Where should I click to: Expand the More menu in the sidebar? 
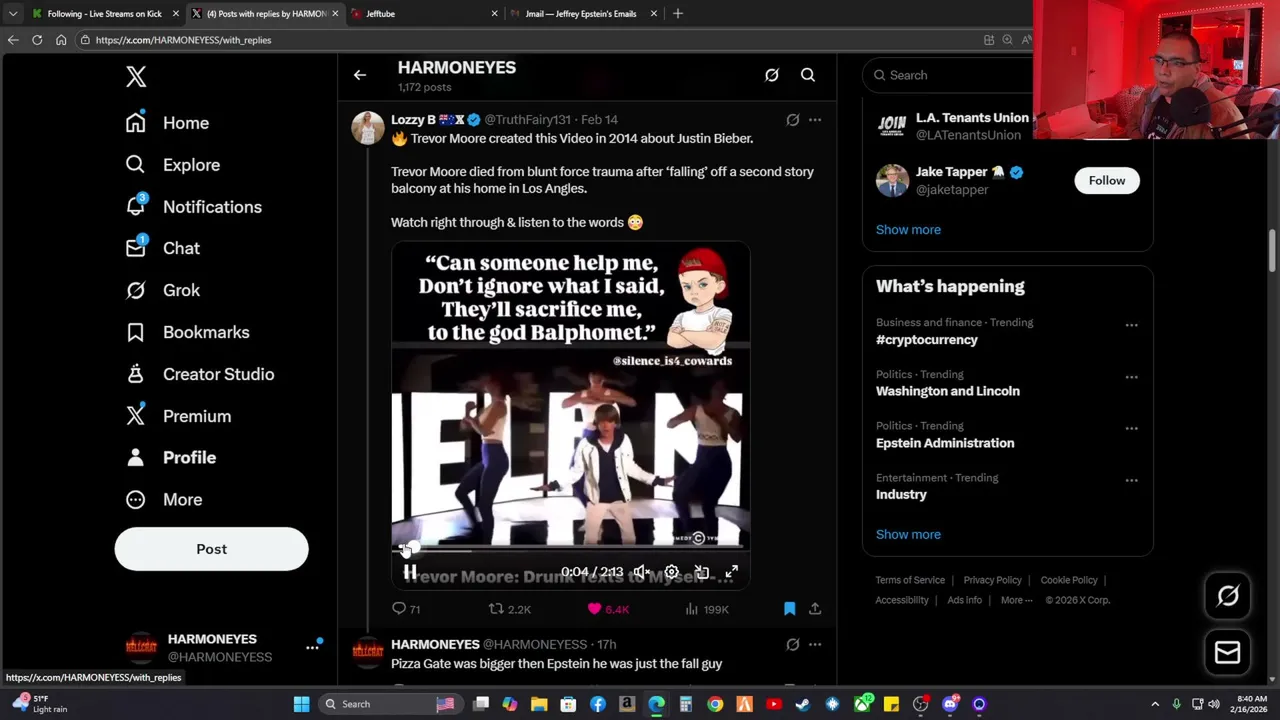click(163, 499)
